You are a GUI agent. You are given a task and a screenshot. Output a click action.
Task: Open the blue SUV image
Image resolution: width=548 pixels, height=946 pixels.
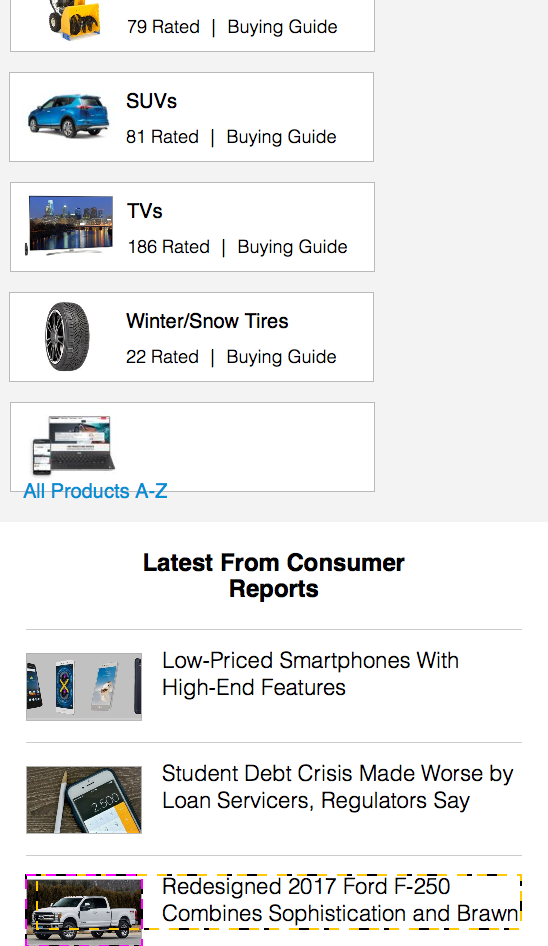pos(68,116)
